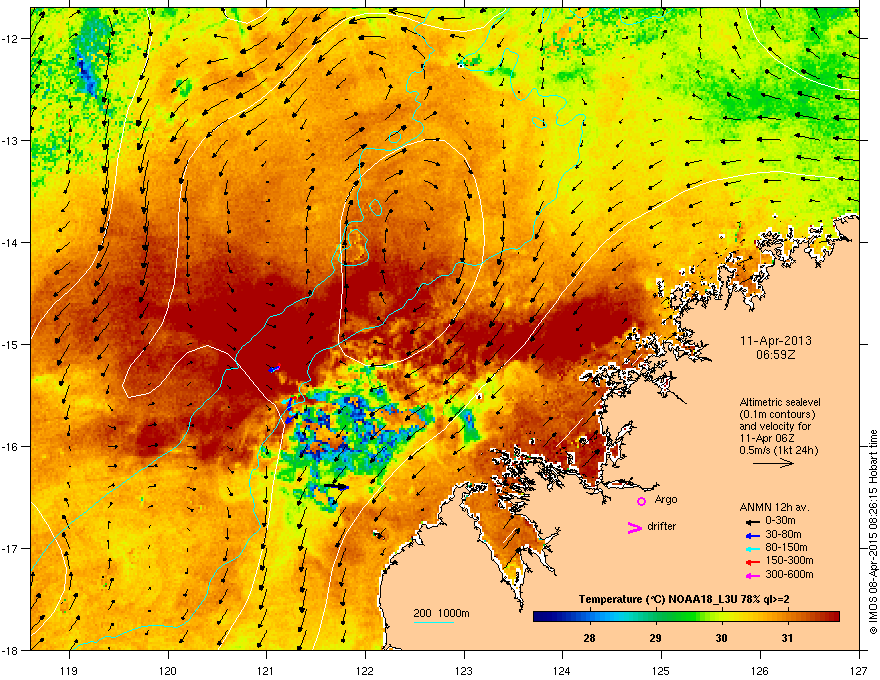Click latitude axis label -12
Screen dimensions: 880x680
point(10,39)
